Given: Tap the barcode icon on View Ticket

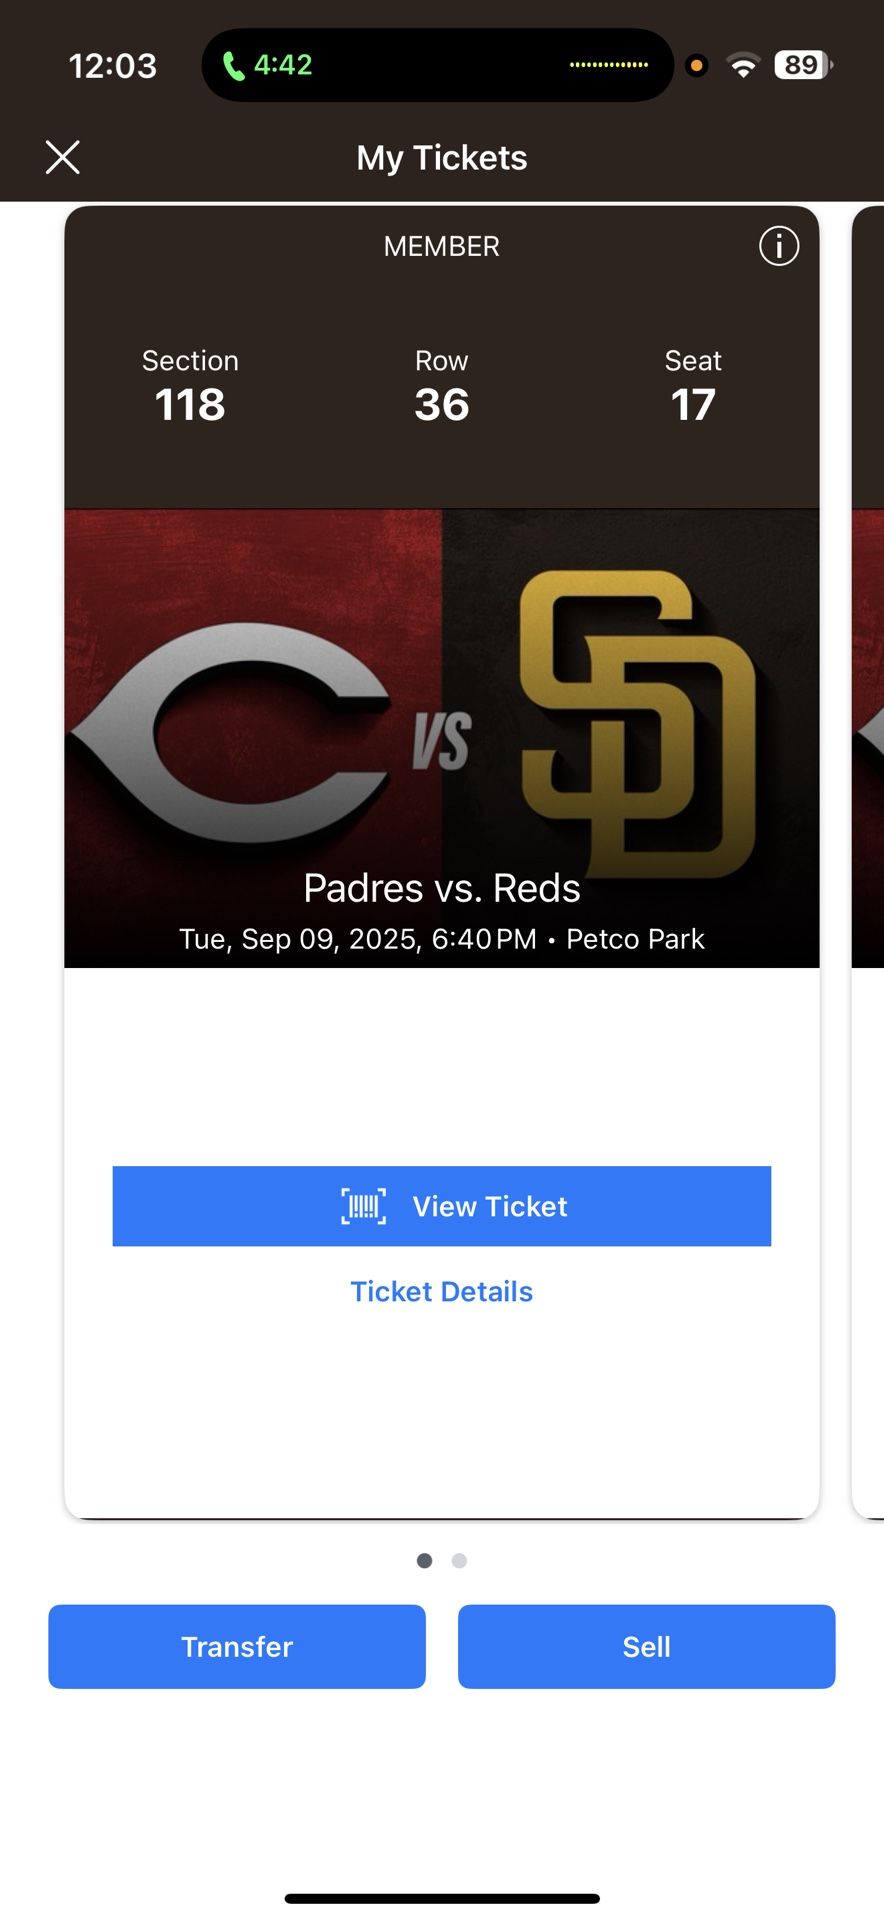Looking at the screenshot, I should coord(363,1206).
